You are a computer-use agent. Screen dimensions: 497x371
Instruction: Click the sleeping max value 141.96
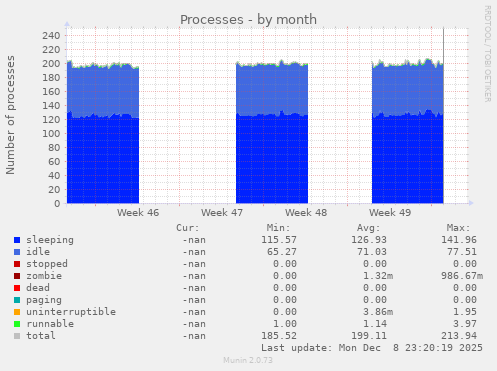click(x=459, y=240)
